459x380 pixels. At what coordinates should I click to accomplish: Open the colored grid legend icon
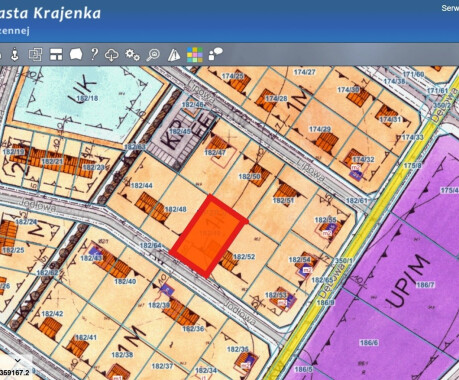195,55
